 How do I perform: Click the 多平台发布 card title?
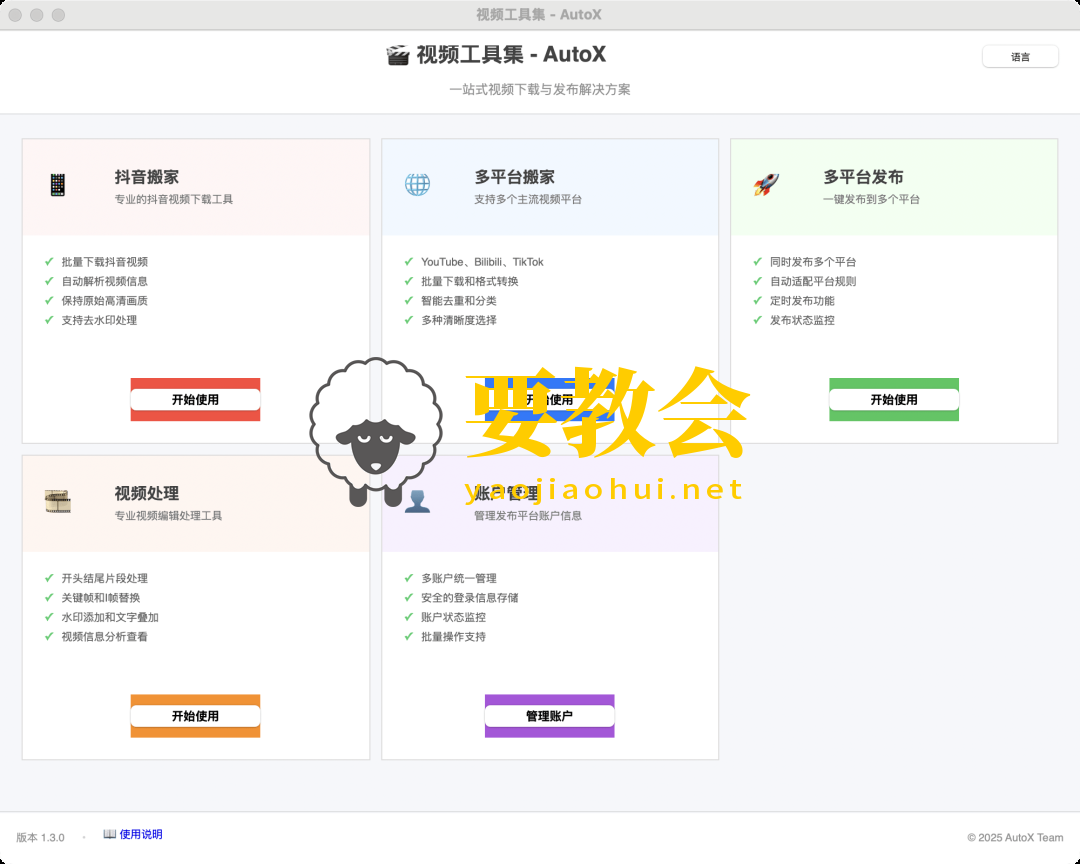point(863,177)
